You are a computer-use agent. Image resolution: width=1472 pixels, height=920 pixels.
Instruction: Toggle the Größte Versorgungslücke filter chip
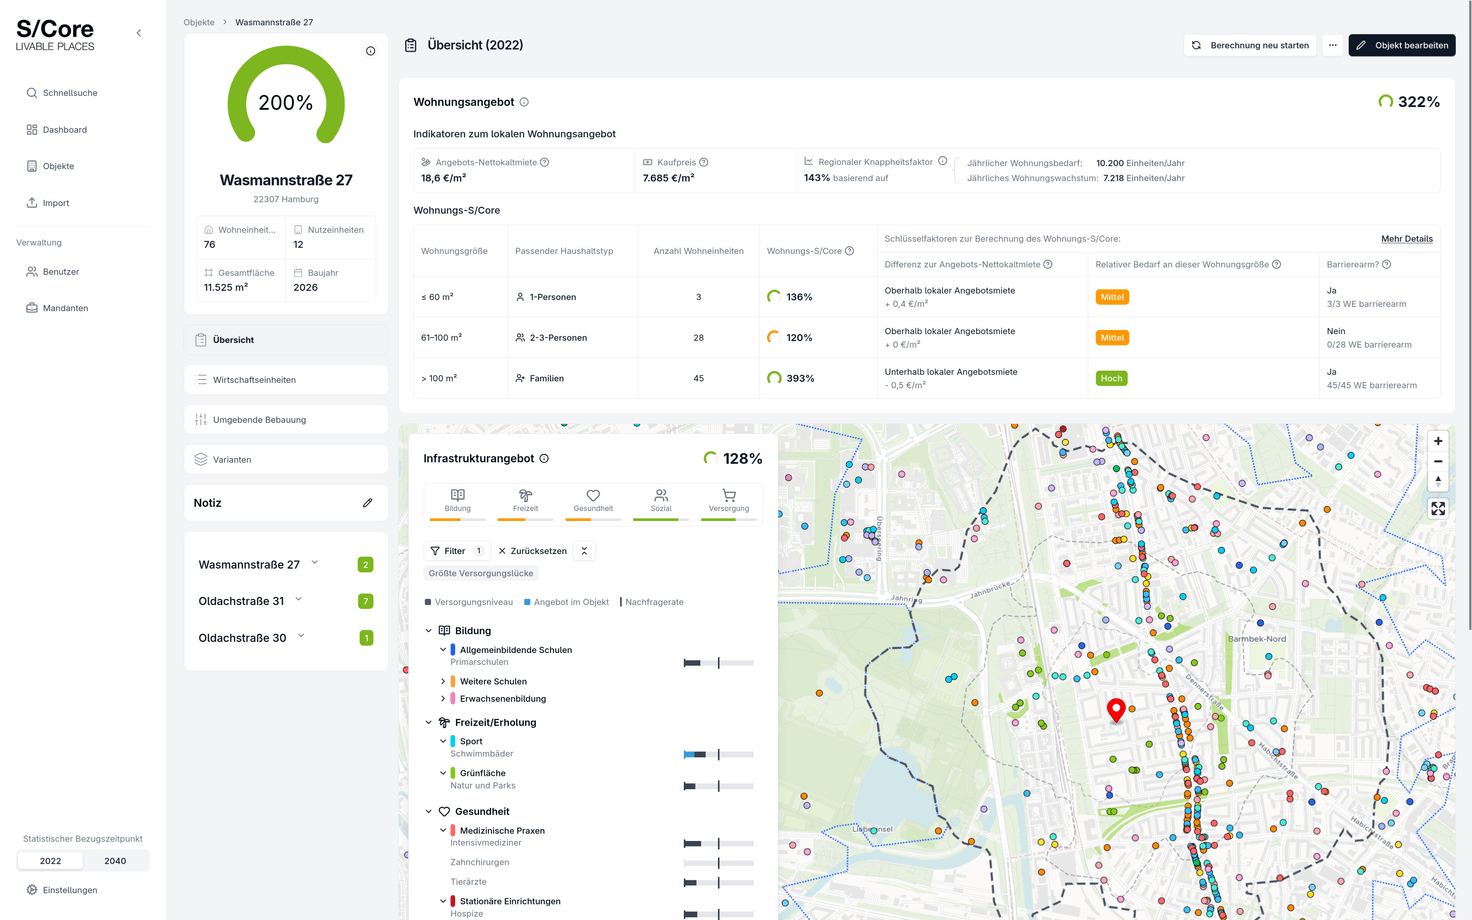[x=481, y=573]
